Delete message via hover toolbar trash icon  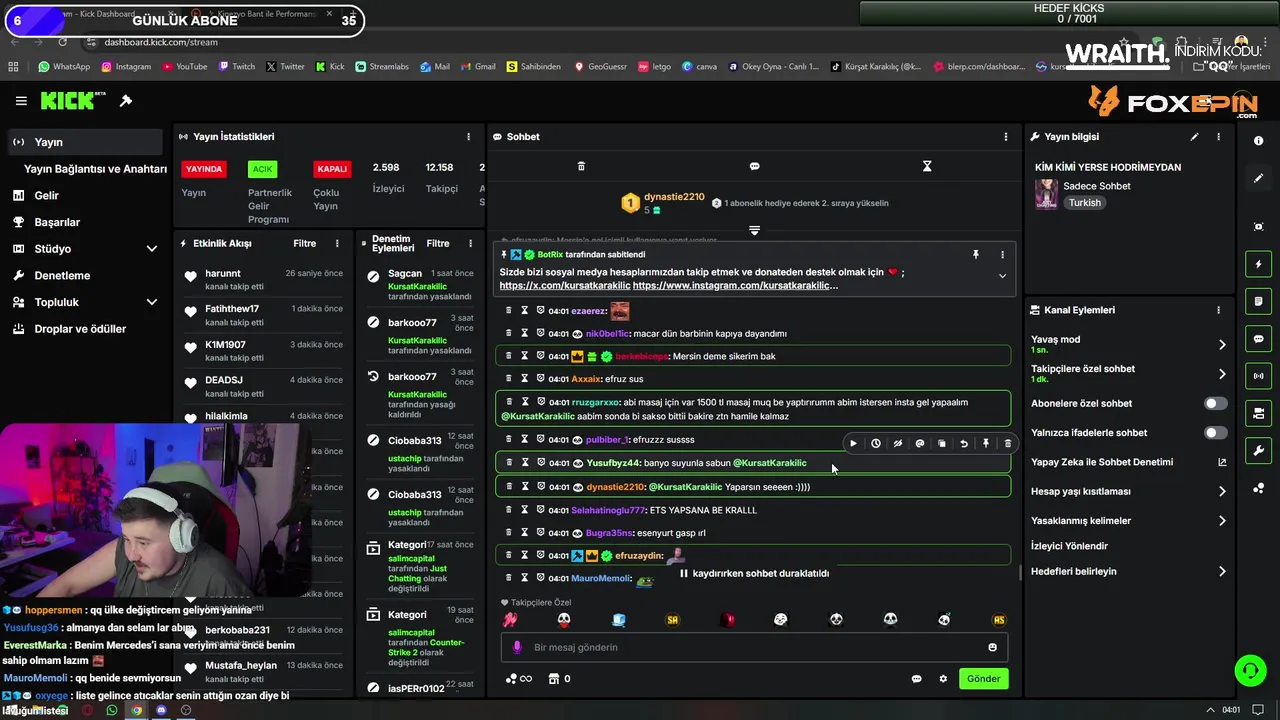[1008, 443]
